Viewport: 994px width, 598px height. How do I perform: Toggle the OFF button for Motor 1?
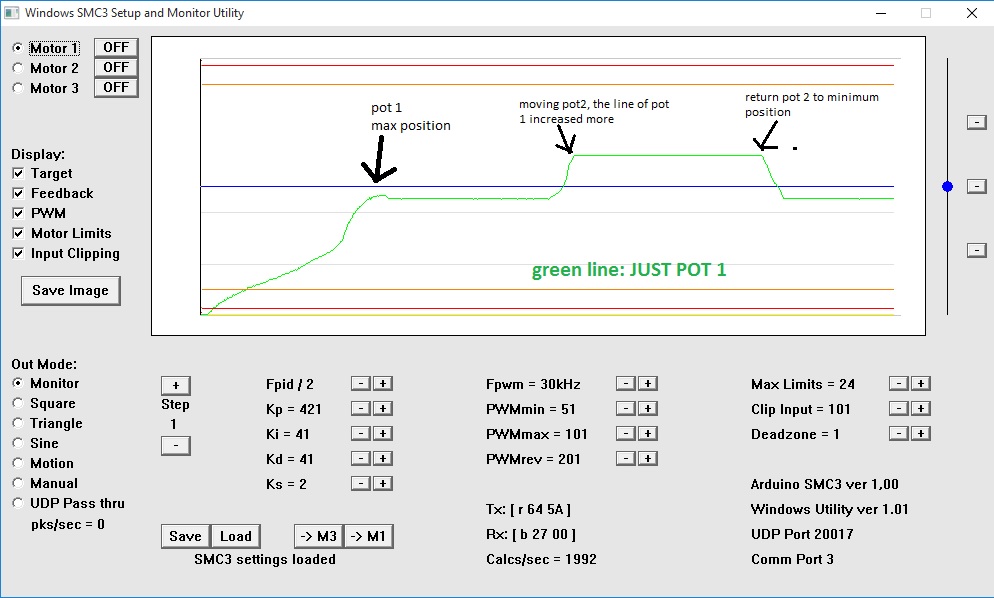[x=116, y=48]
